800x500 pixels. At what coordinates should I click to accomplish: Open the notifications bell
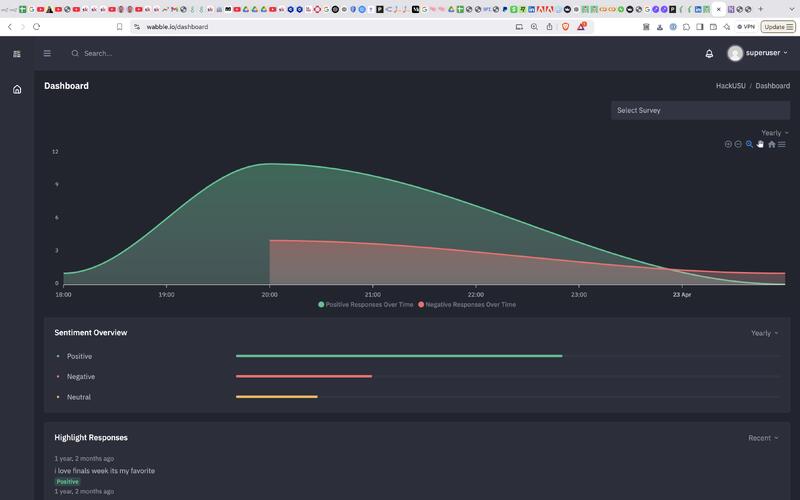(709, 53)
